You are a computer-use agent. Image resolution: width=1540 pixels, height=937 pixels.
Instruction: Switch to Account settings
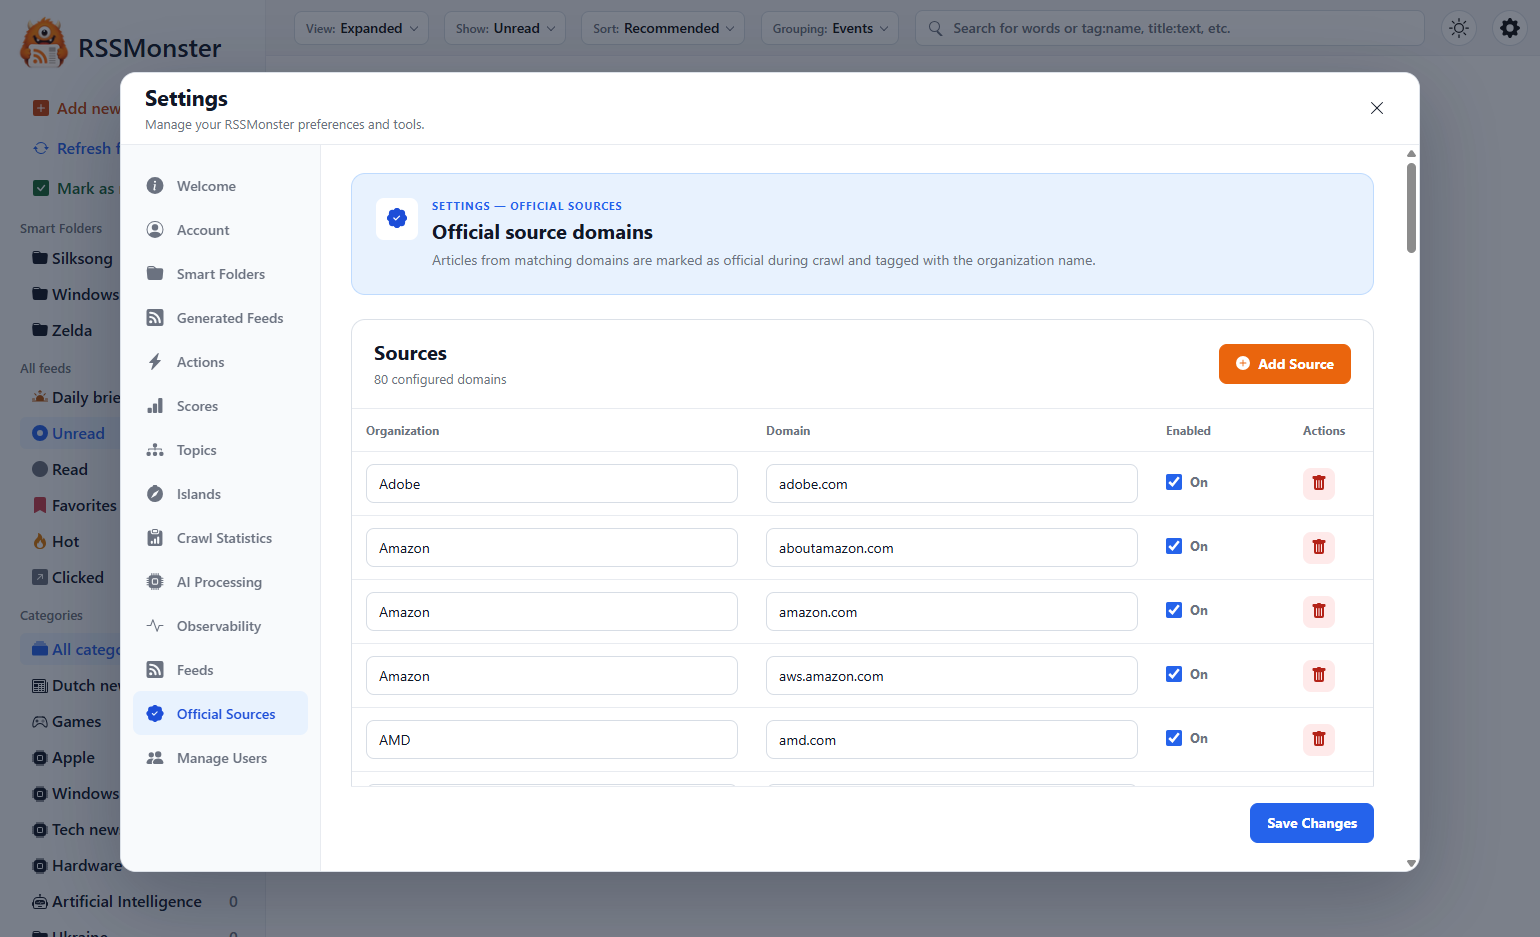point(220,230)
